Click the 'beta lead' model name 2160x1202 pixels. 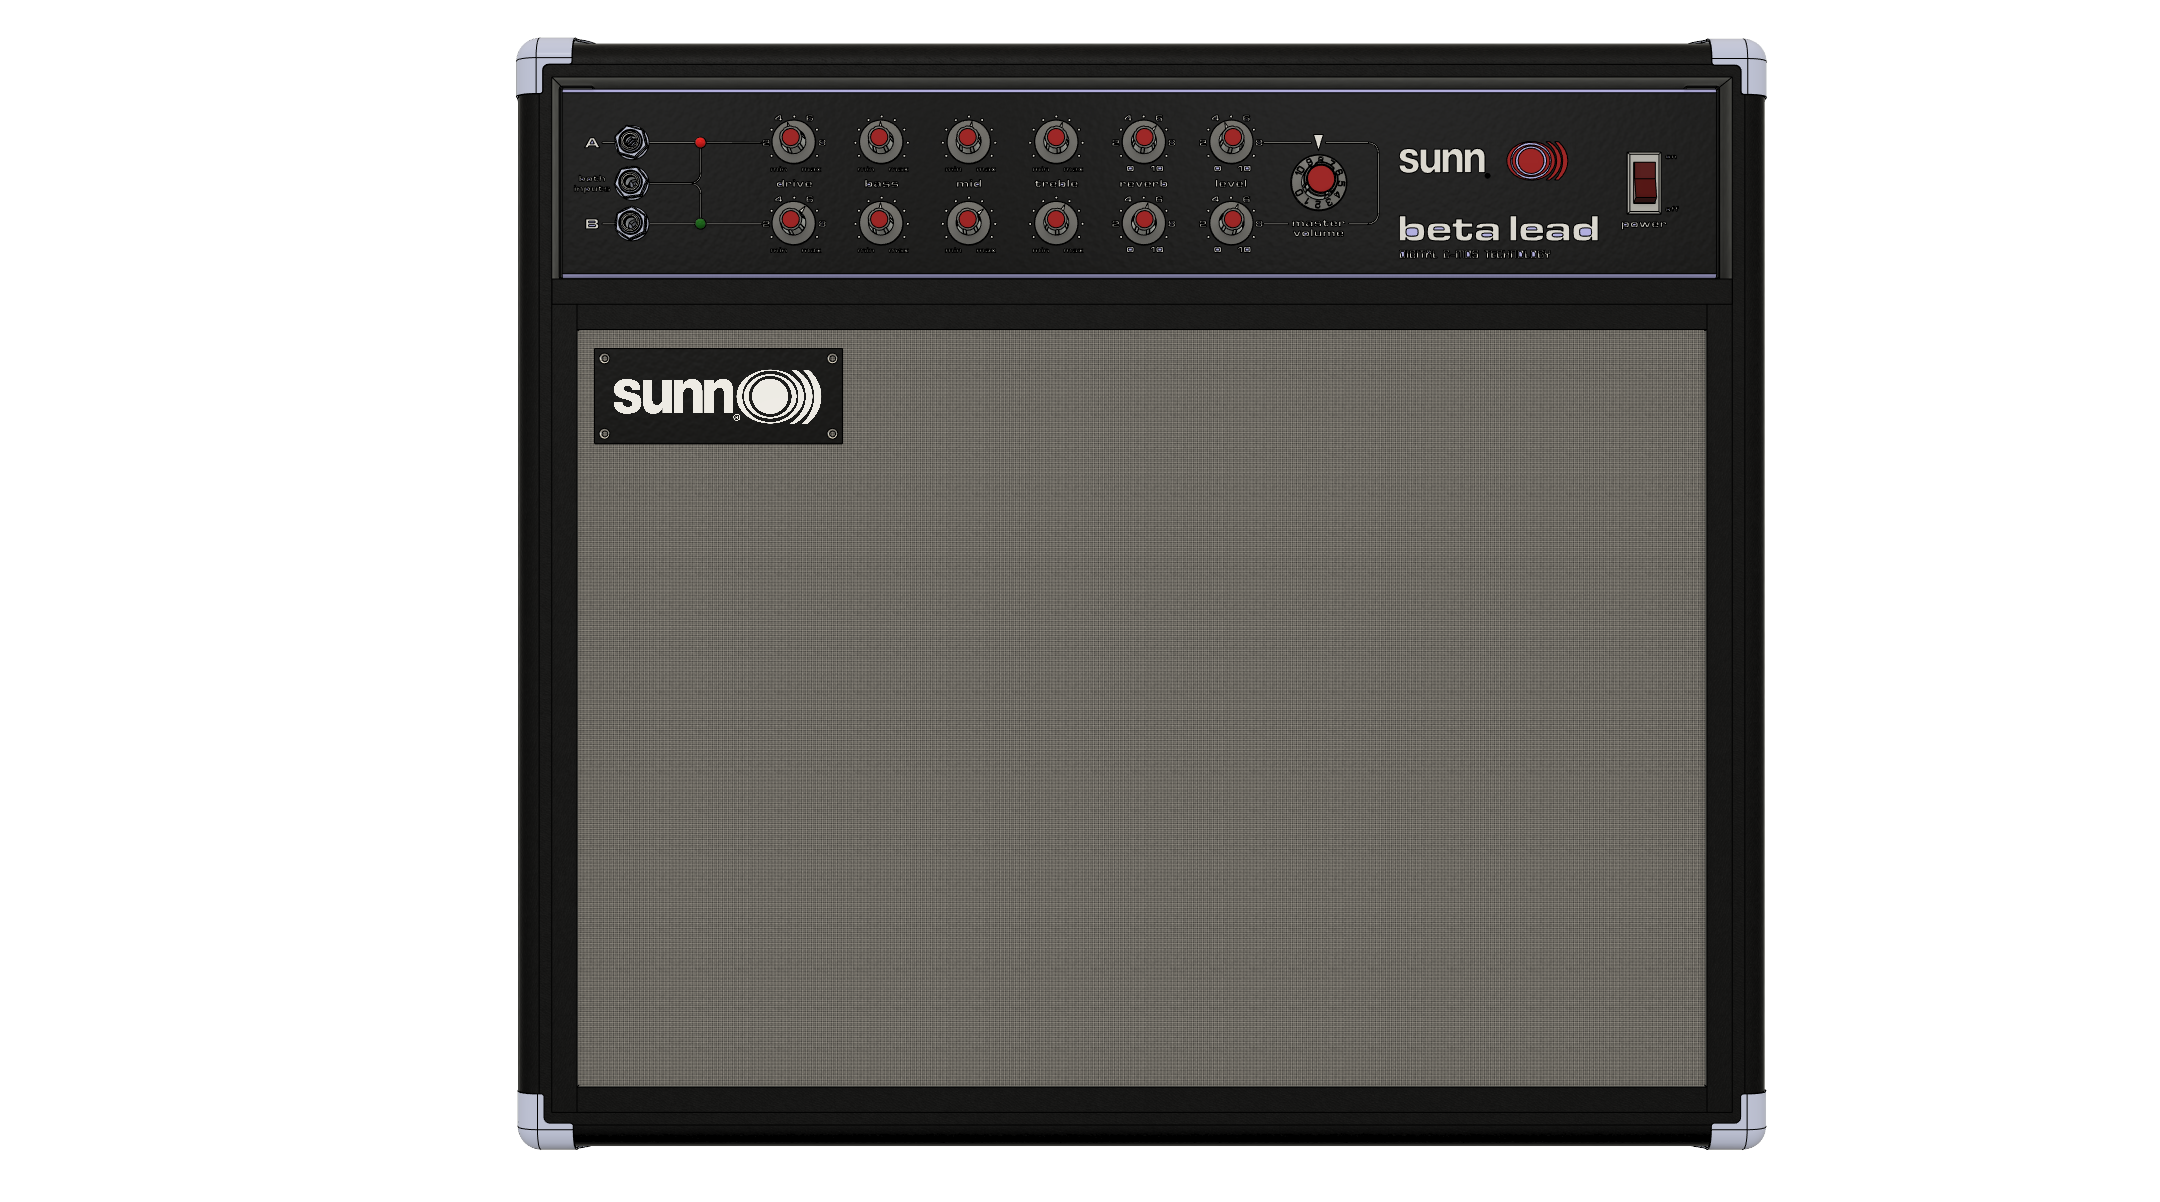(1498, 229)
